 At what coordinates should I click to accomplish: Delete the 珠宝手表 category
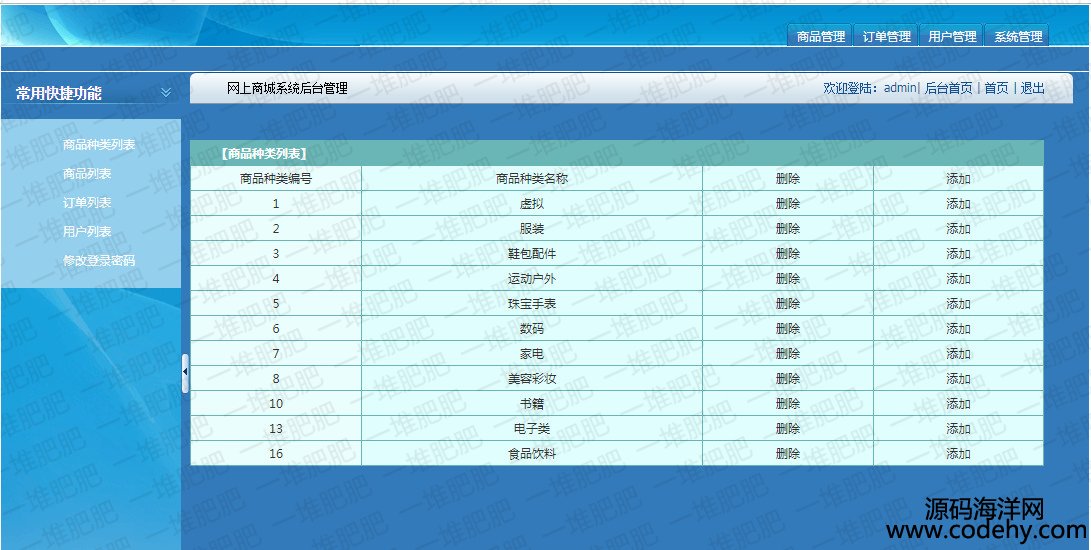[788, 304]
